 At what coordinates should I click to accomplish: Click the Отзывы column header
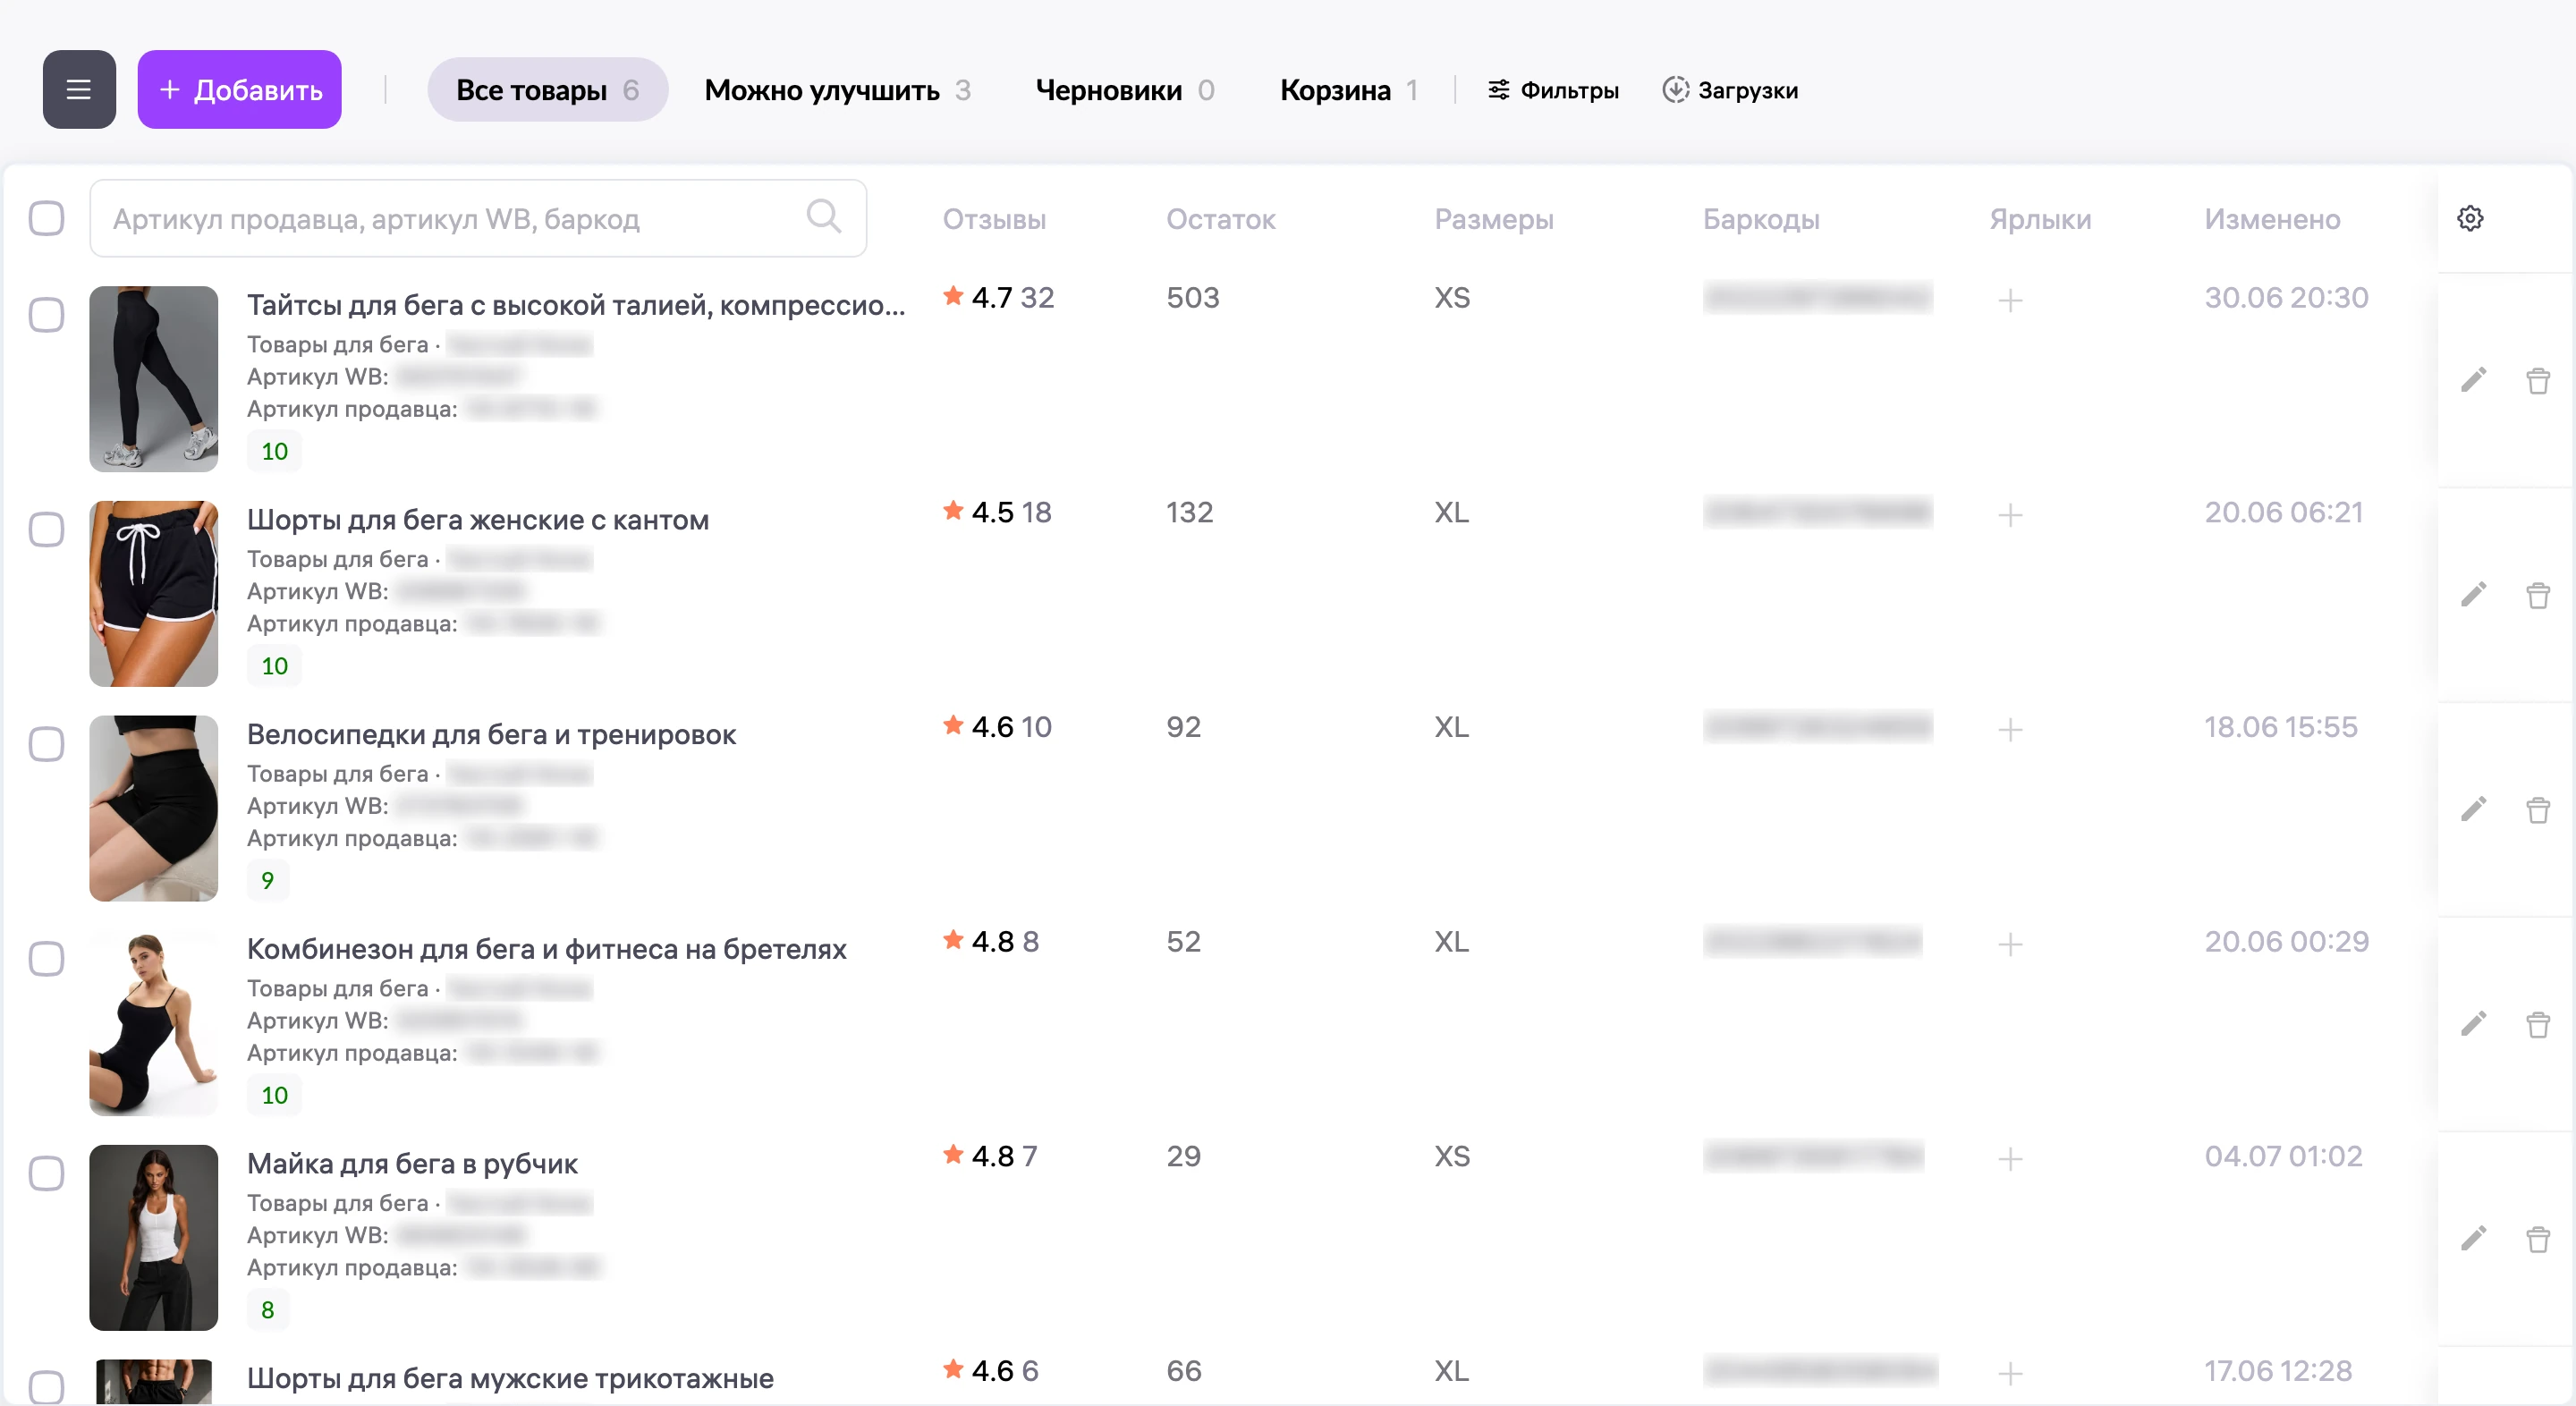point(994,219)
